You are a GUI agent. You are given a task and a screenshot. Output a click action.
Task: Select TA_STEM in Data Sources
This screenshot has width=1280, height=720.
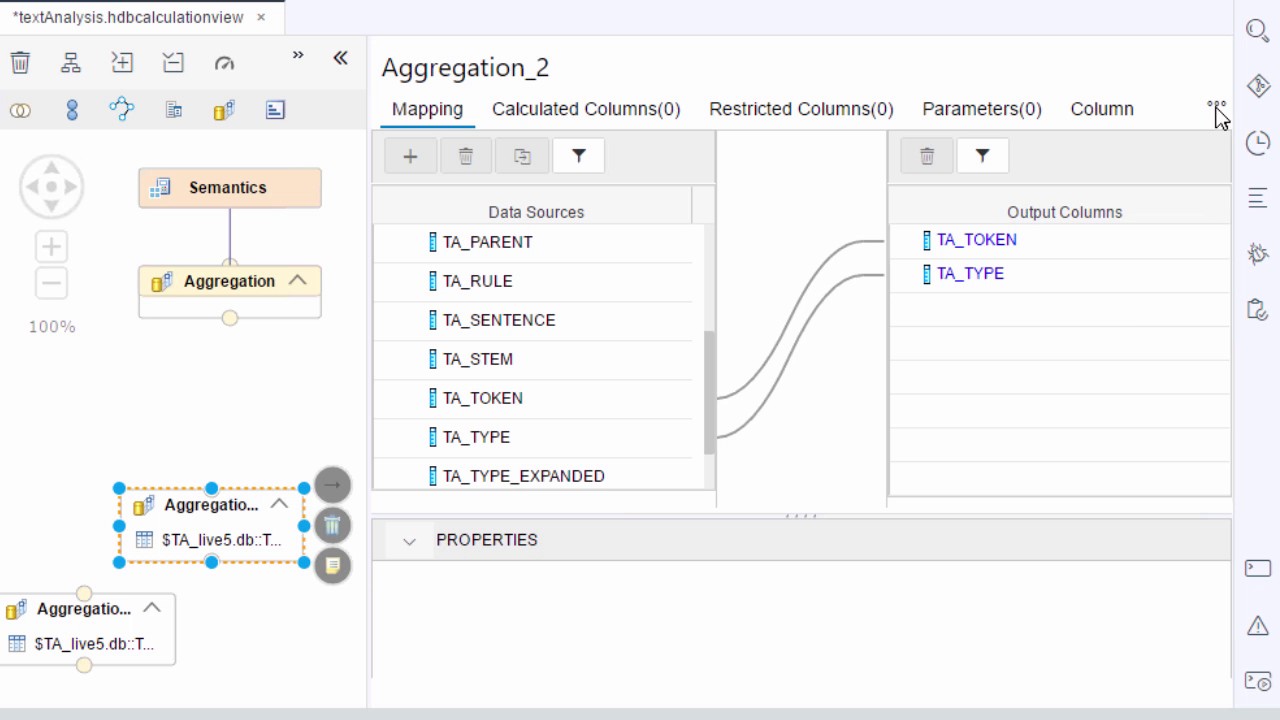tap(532, 359)
